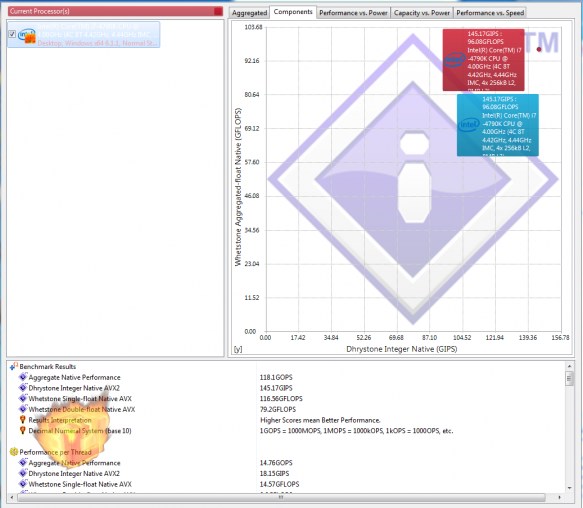Viewport: 583px width, 508px height.
Task: Click the Intel logo in the red tooltip
Action: pos(454,60)
